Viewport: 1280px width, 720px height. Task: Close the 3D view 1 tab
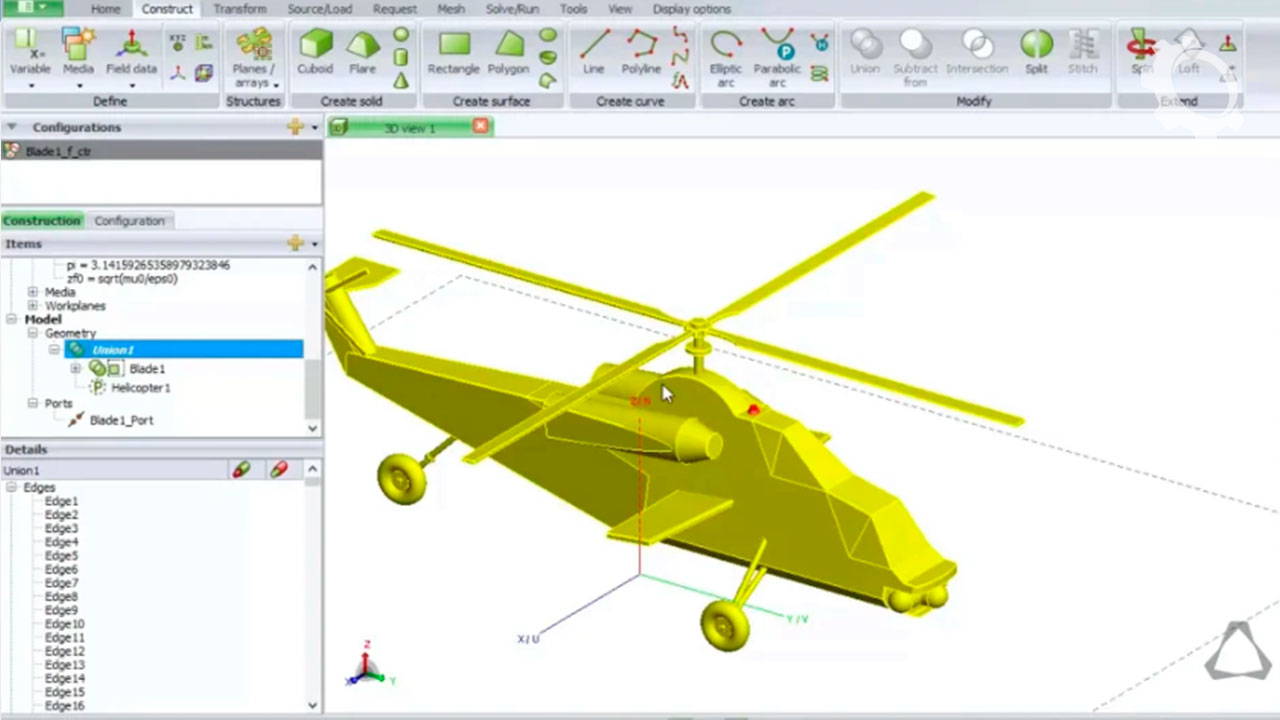pyautogui.click(x=480, y=127)
